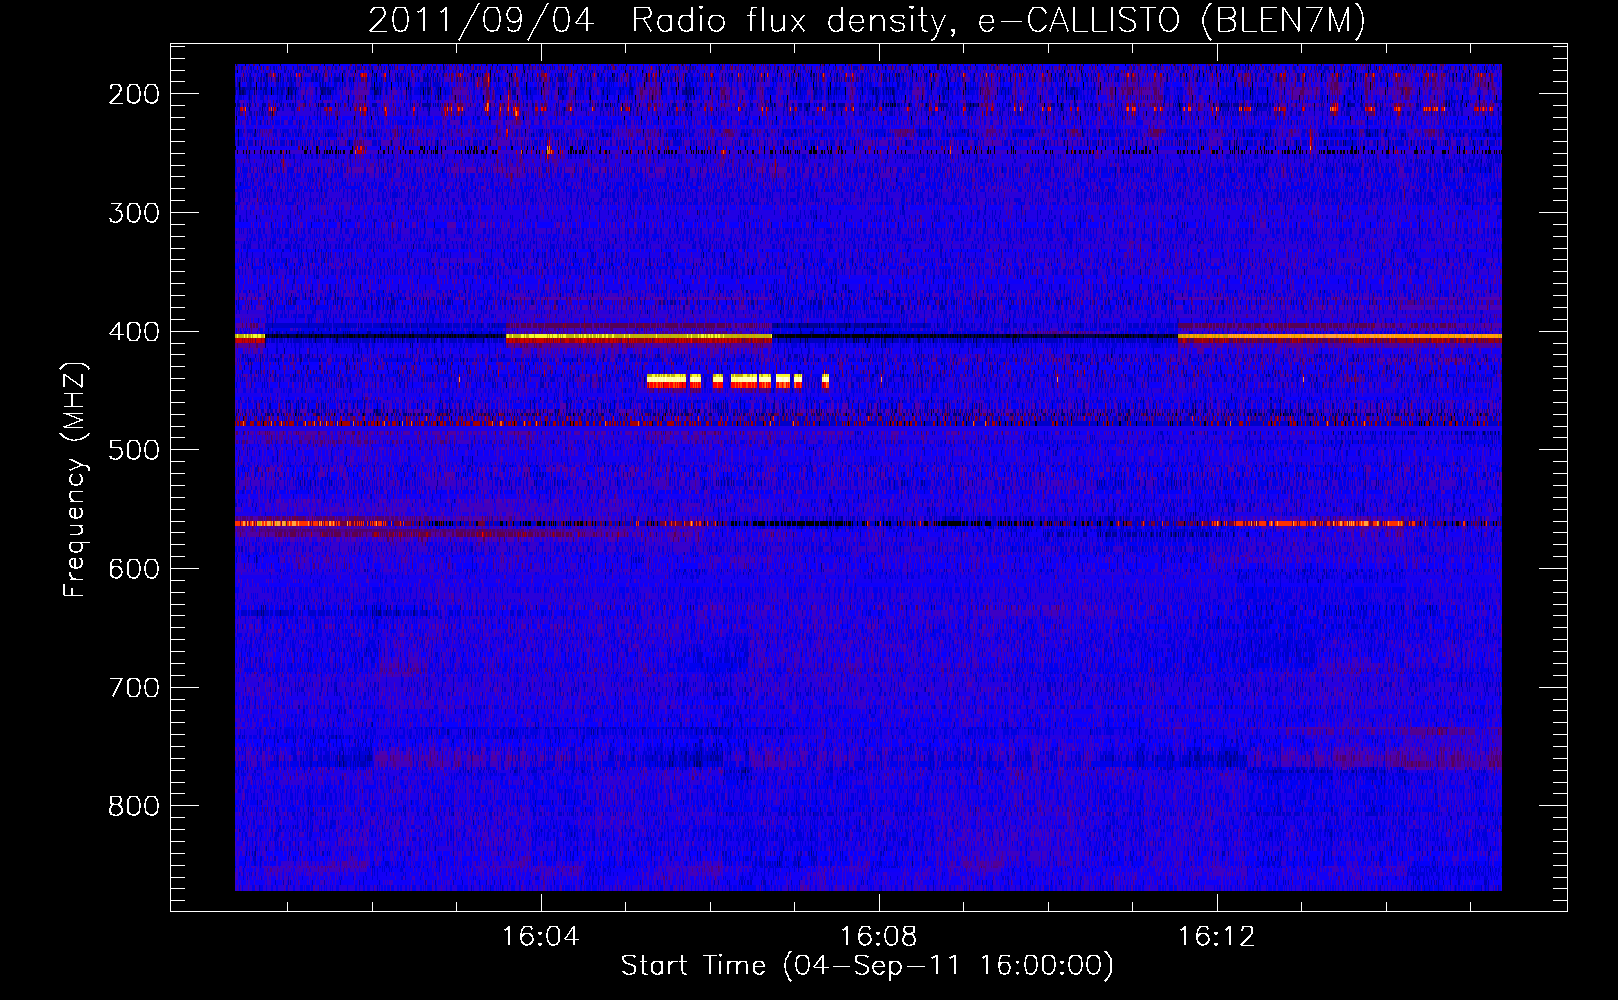The image size is (1618, 1000).
Task: Select the 700 frequency tick label
Action: pos(134,688)
